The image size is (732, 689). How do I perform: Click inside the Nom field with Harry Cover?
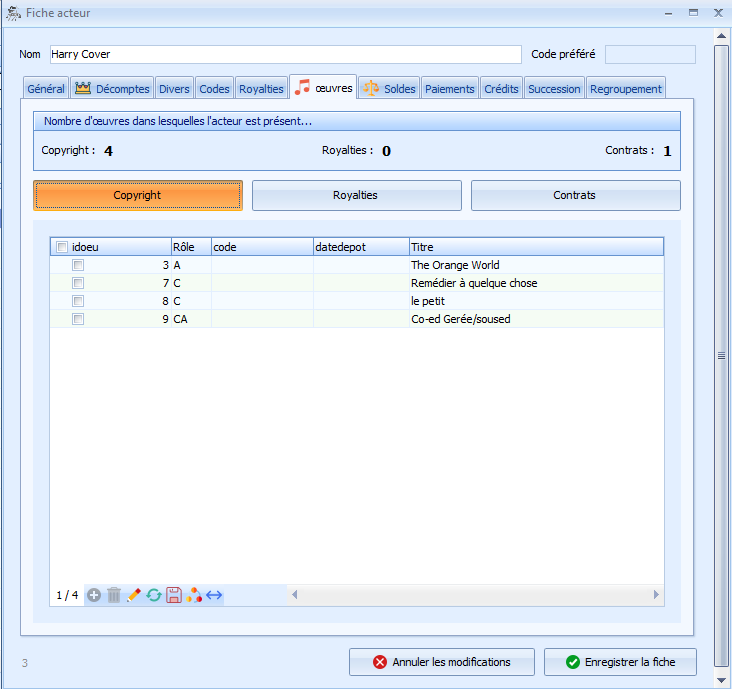pyautogui.click(x=284, y=54)
